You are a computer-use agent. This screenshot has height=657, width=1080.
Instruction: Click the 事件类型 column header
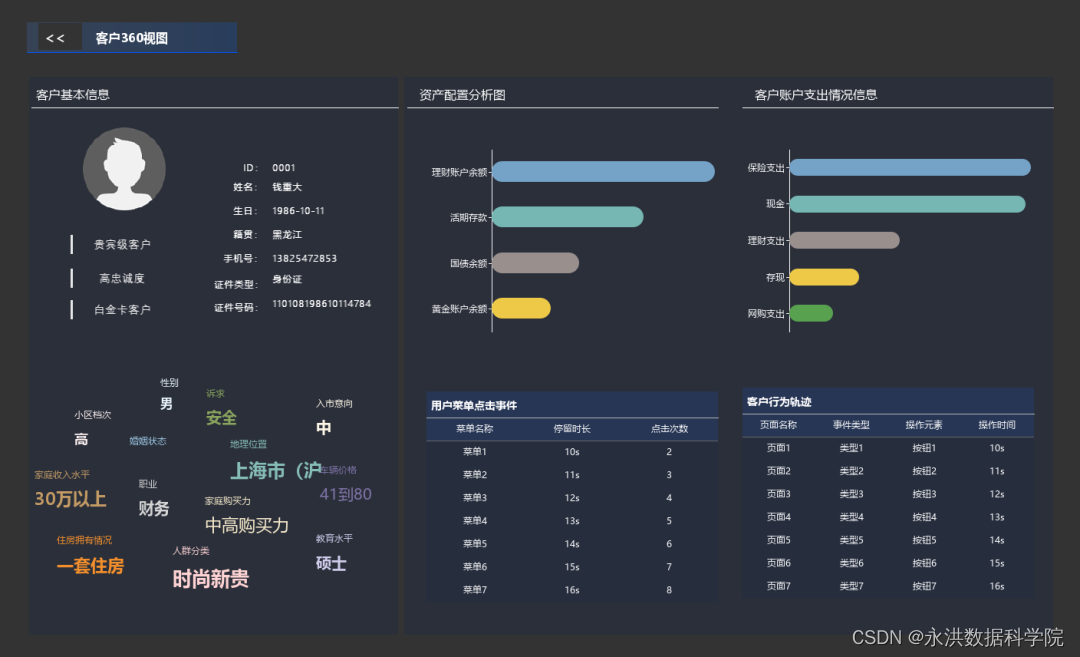click(851, 425)
